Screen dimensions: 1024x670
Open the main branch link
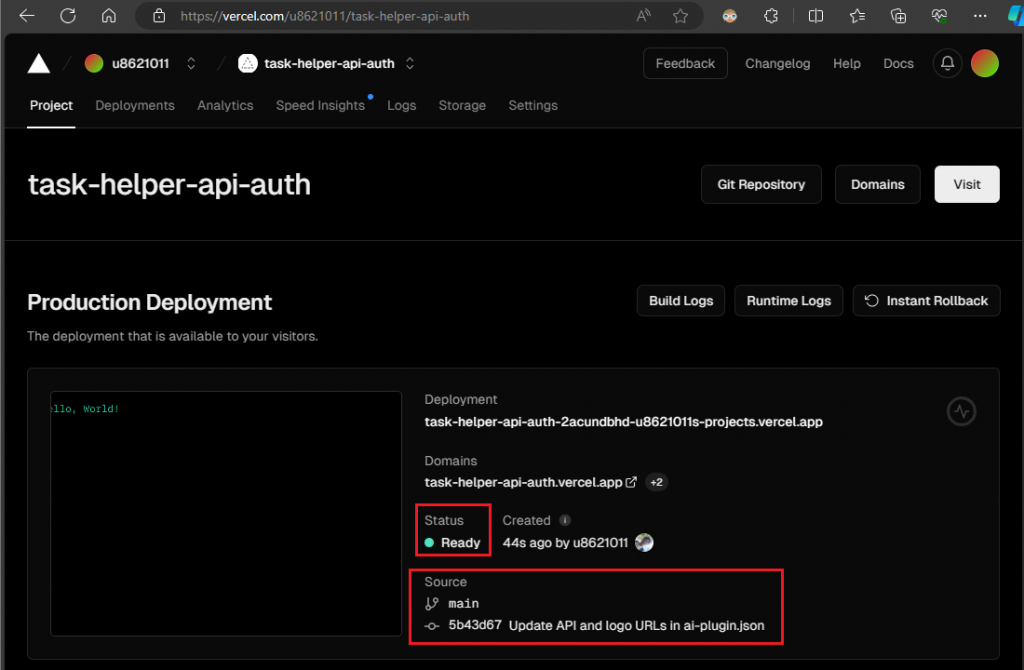click(464, 603)
